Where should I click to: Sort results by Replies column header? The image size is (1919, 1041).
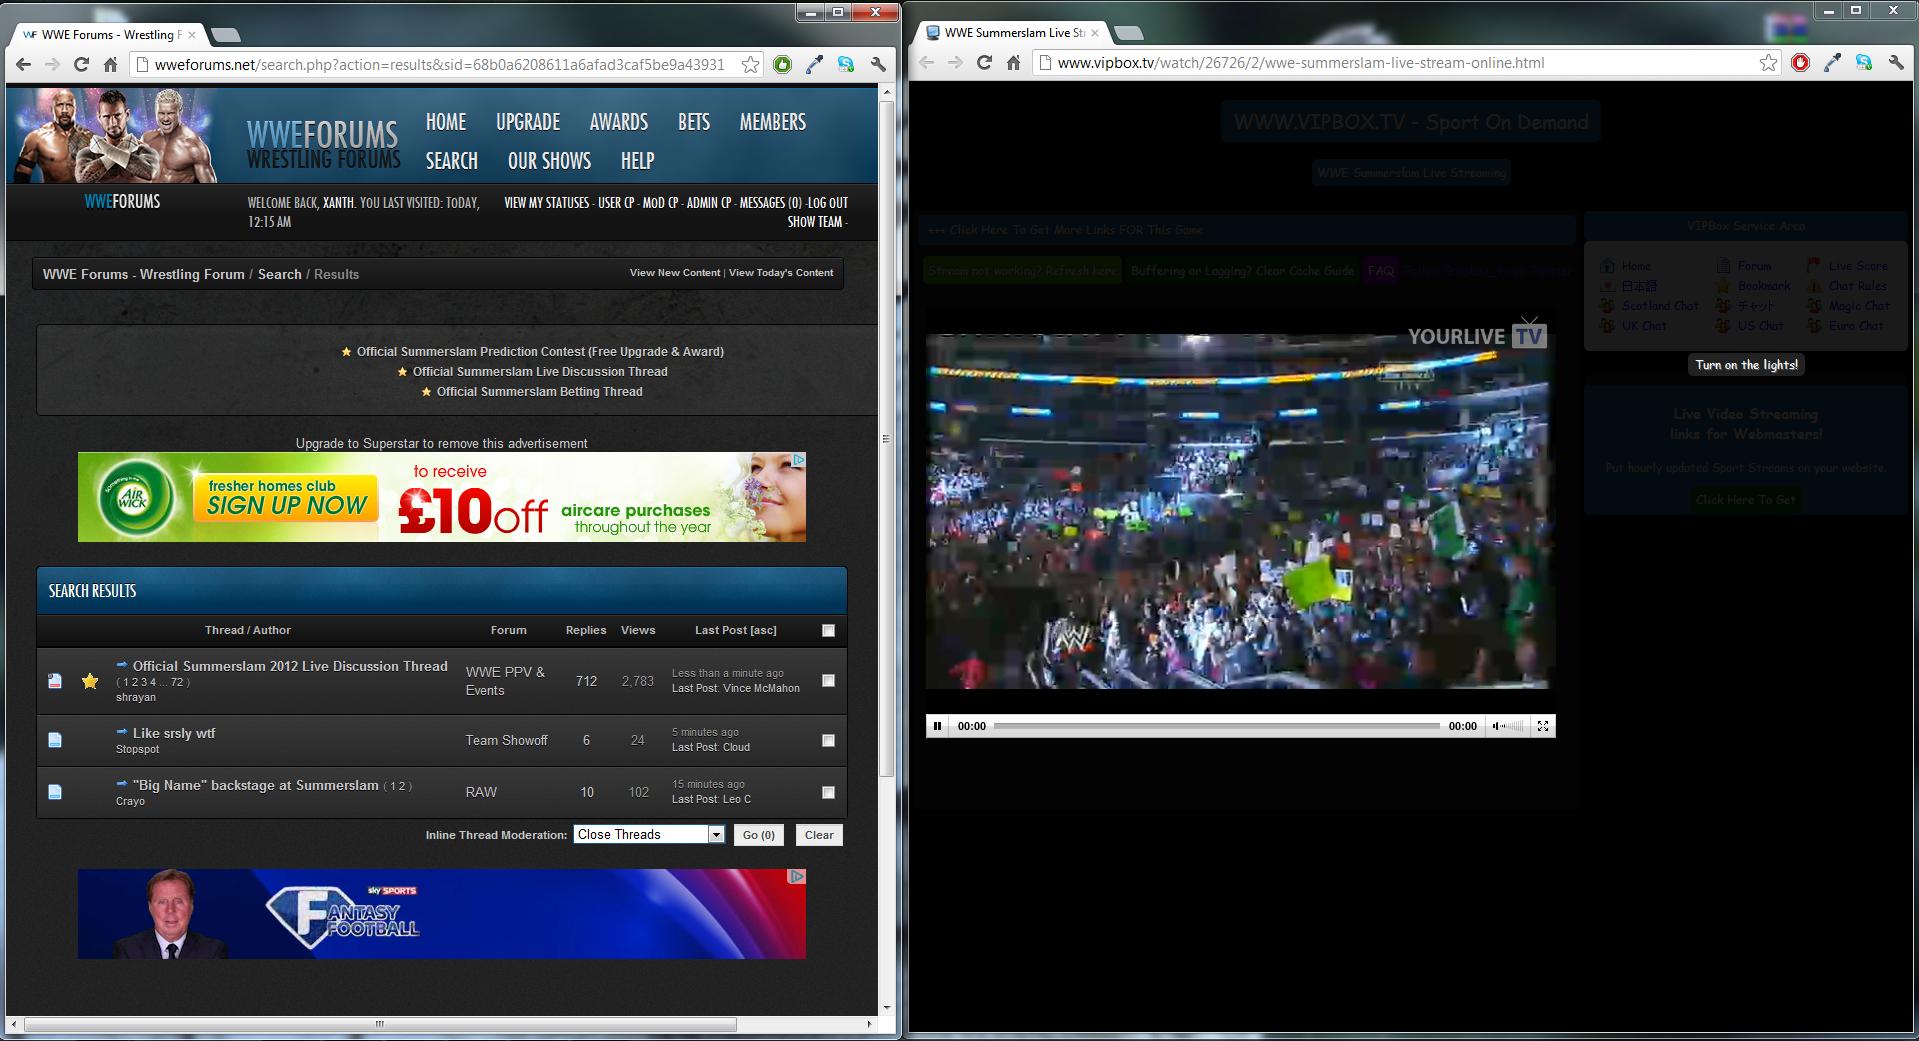coord(586,630)
